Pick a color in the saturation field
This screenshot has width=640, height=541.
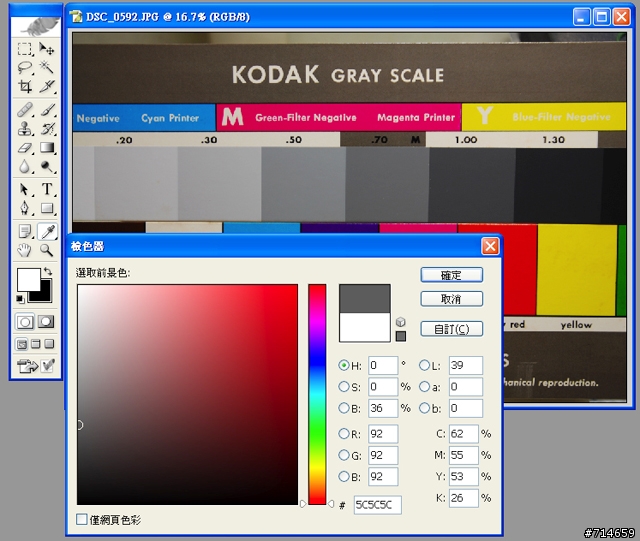point(187,394)
